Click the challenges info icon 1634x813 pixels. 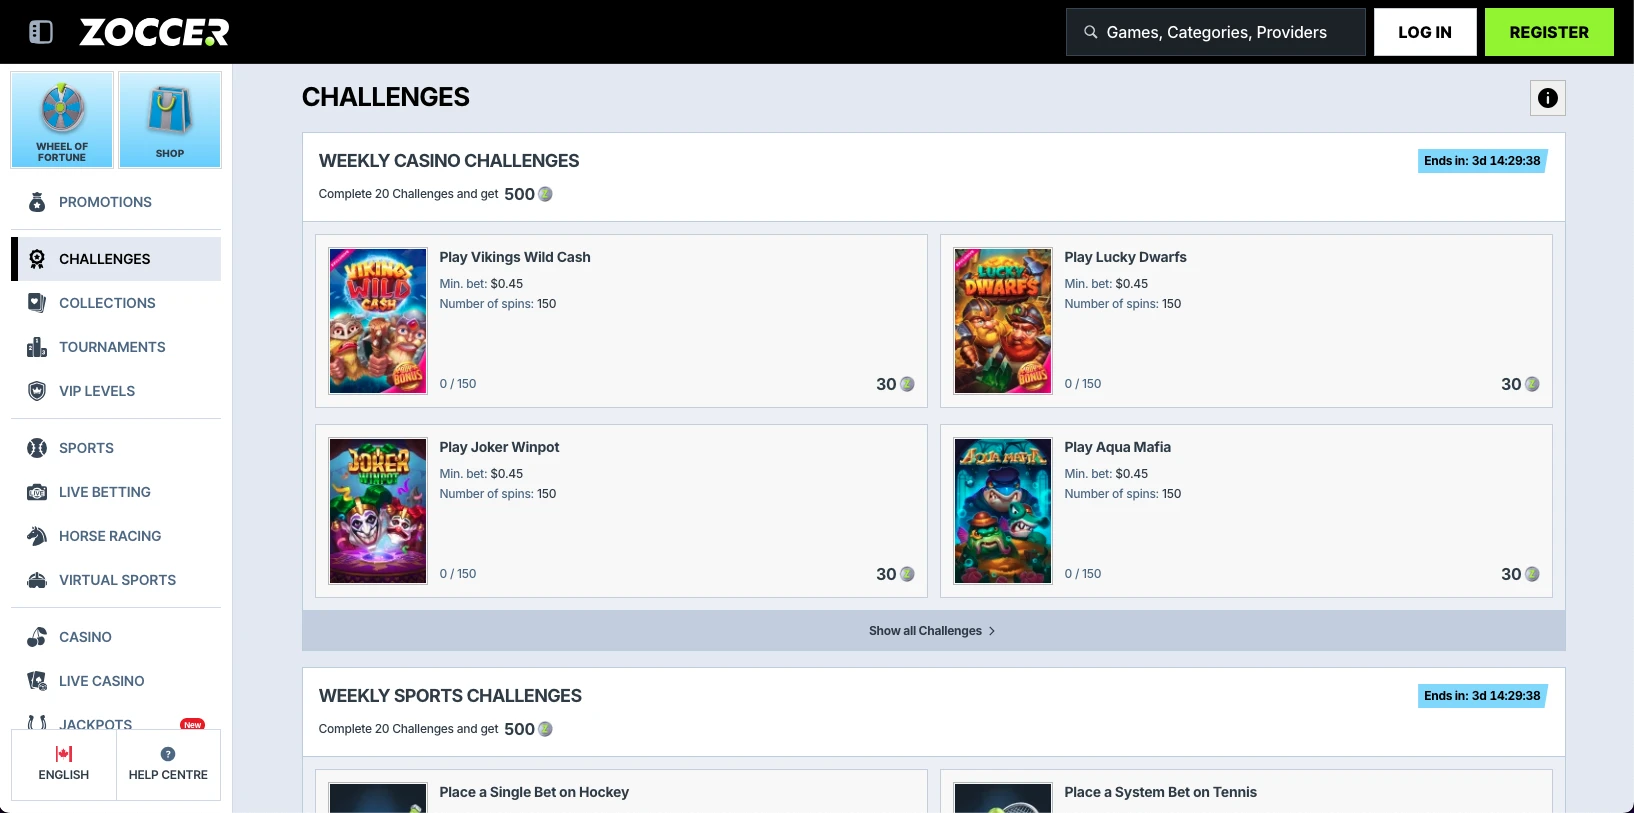[x=1548, y=98]
